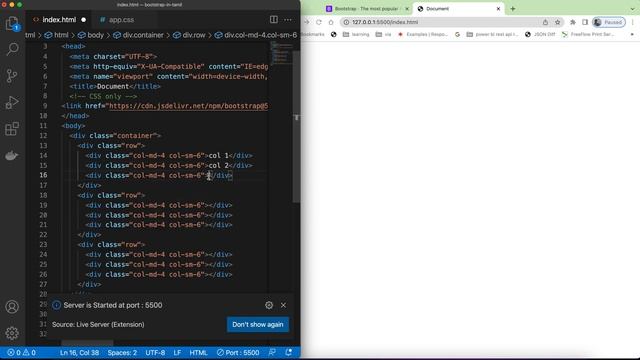Switch to the index.html tab
This screenshot has width=640, height=360.
(x=60, y=20)
